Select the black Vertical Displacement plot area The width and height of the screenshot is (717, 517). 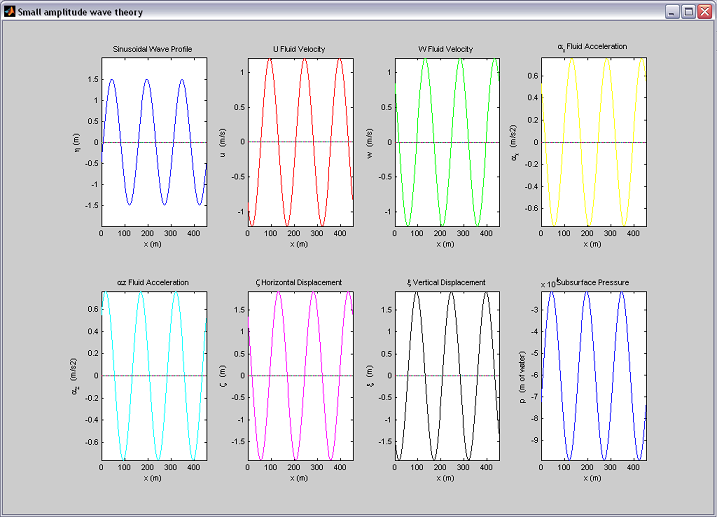point(446,376)
